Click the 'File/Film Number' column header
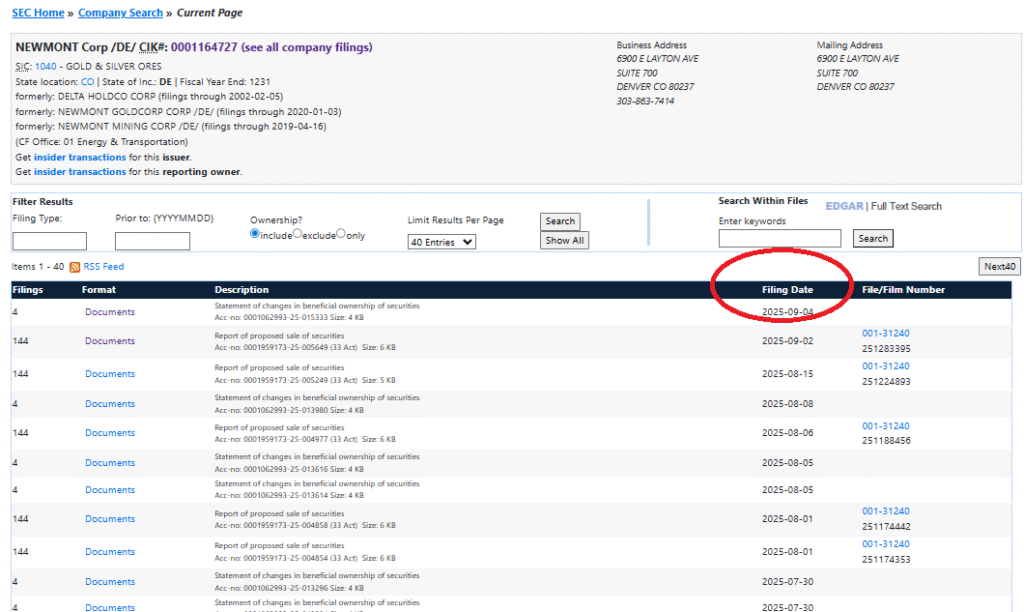Image resolution: width=1024 pixels, height=612 pixels. (903, 289)
